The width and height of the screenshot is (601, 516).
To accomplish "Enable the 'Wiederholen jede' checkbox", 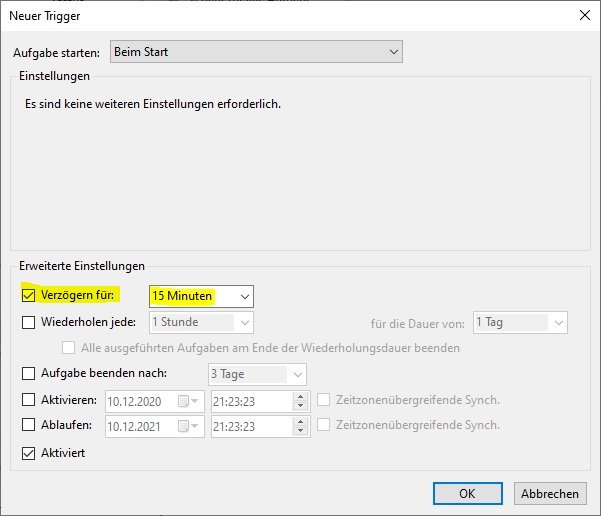I will point(28,322).
